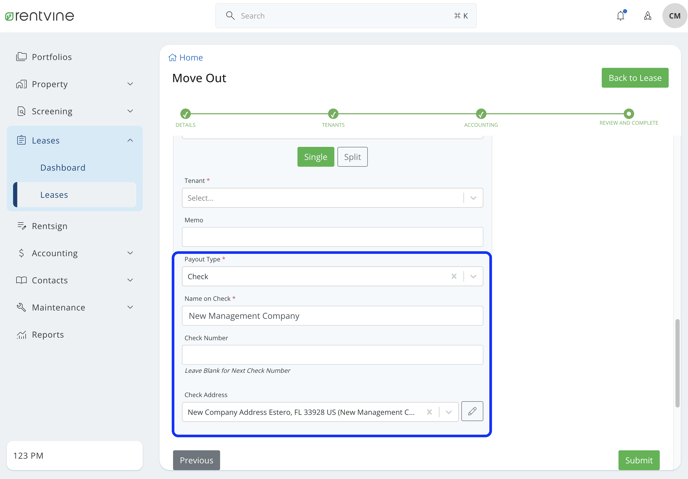Click the Home breadcrumb icon
Viewport: 688px width, 479px height.
[x=172, y=57]
